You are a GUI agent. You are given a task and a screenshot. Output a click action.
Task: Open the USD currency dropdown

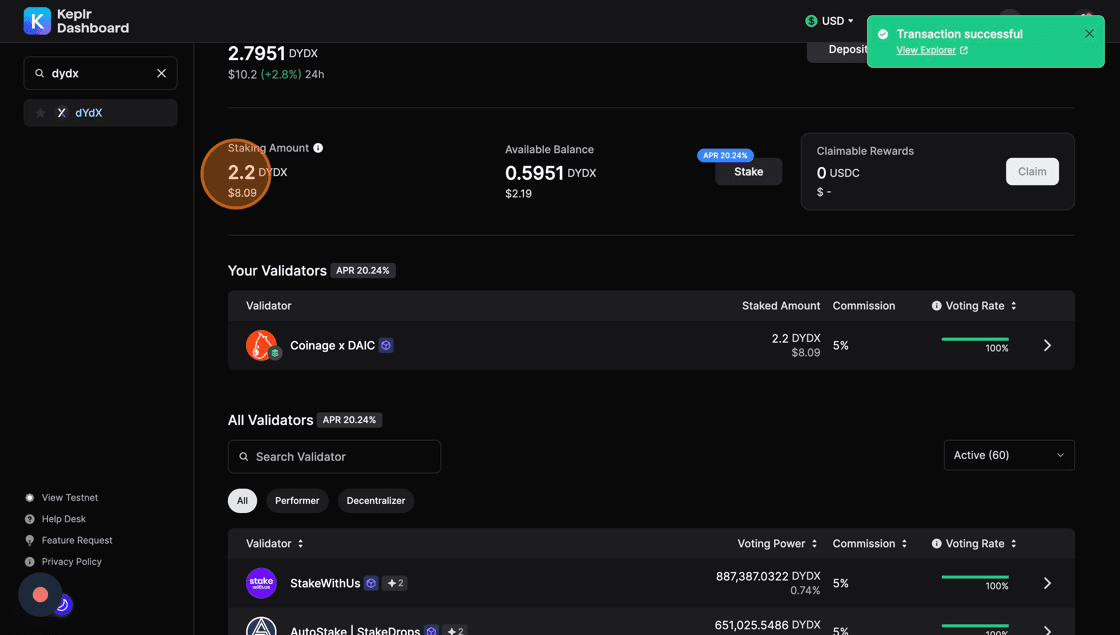(830, 21)
